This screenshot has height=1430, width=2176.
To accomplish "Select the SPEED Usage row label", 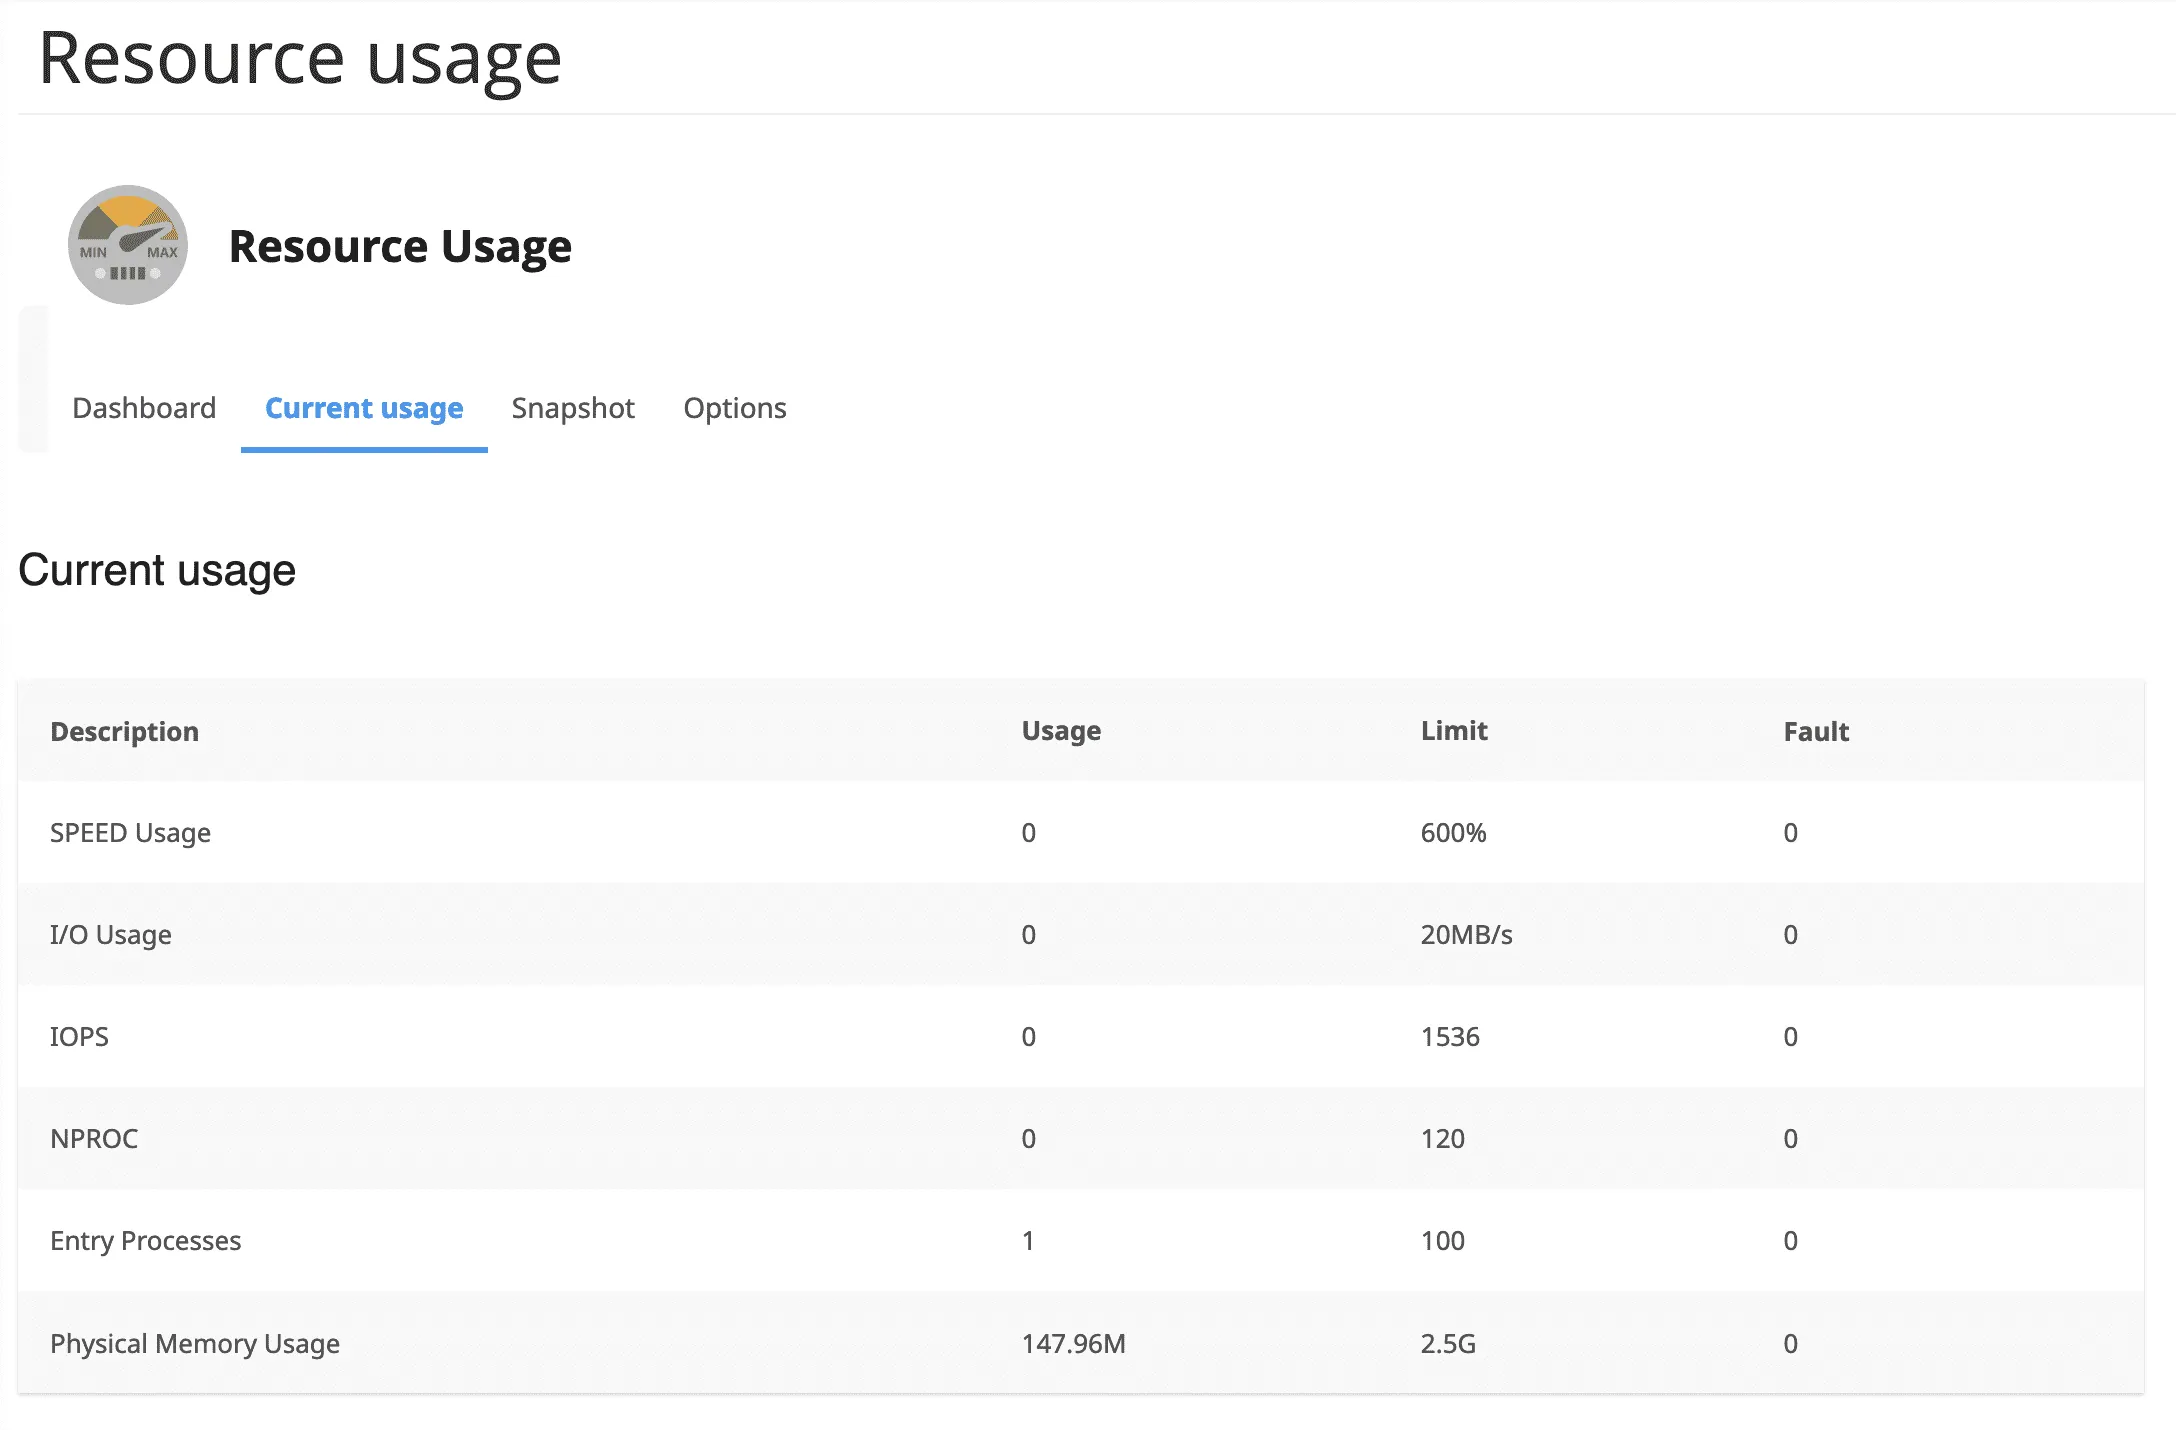I will tap(131, 833).
